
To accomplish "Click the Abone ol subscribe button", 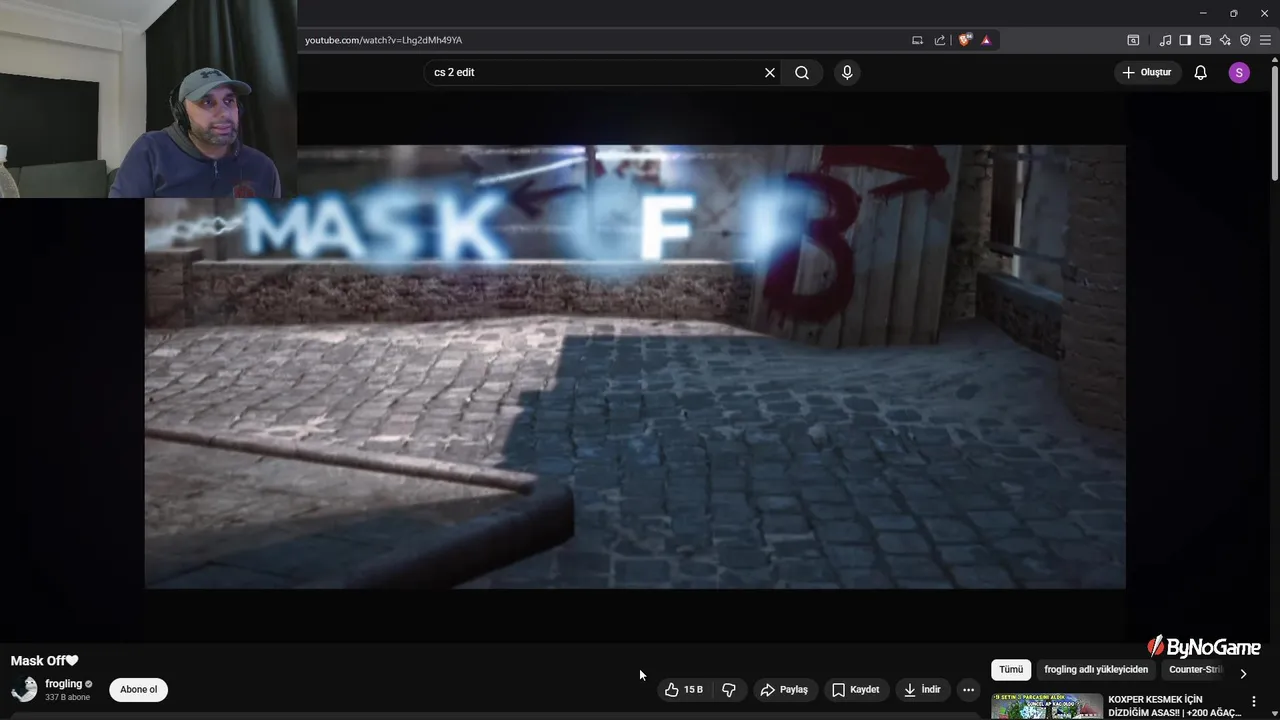I will coord(139,690).
